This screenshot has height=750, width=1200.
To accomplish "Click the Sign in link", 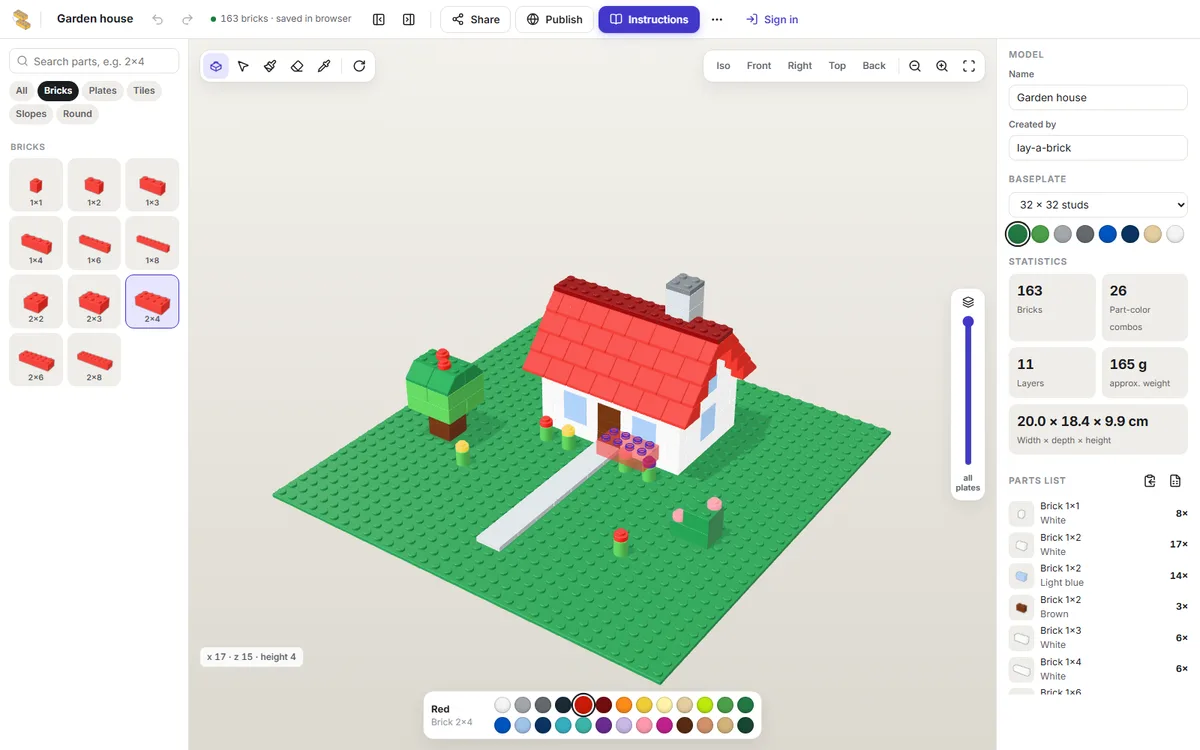I will pyautogui.click(x=772, y=19).
